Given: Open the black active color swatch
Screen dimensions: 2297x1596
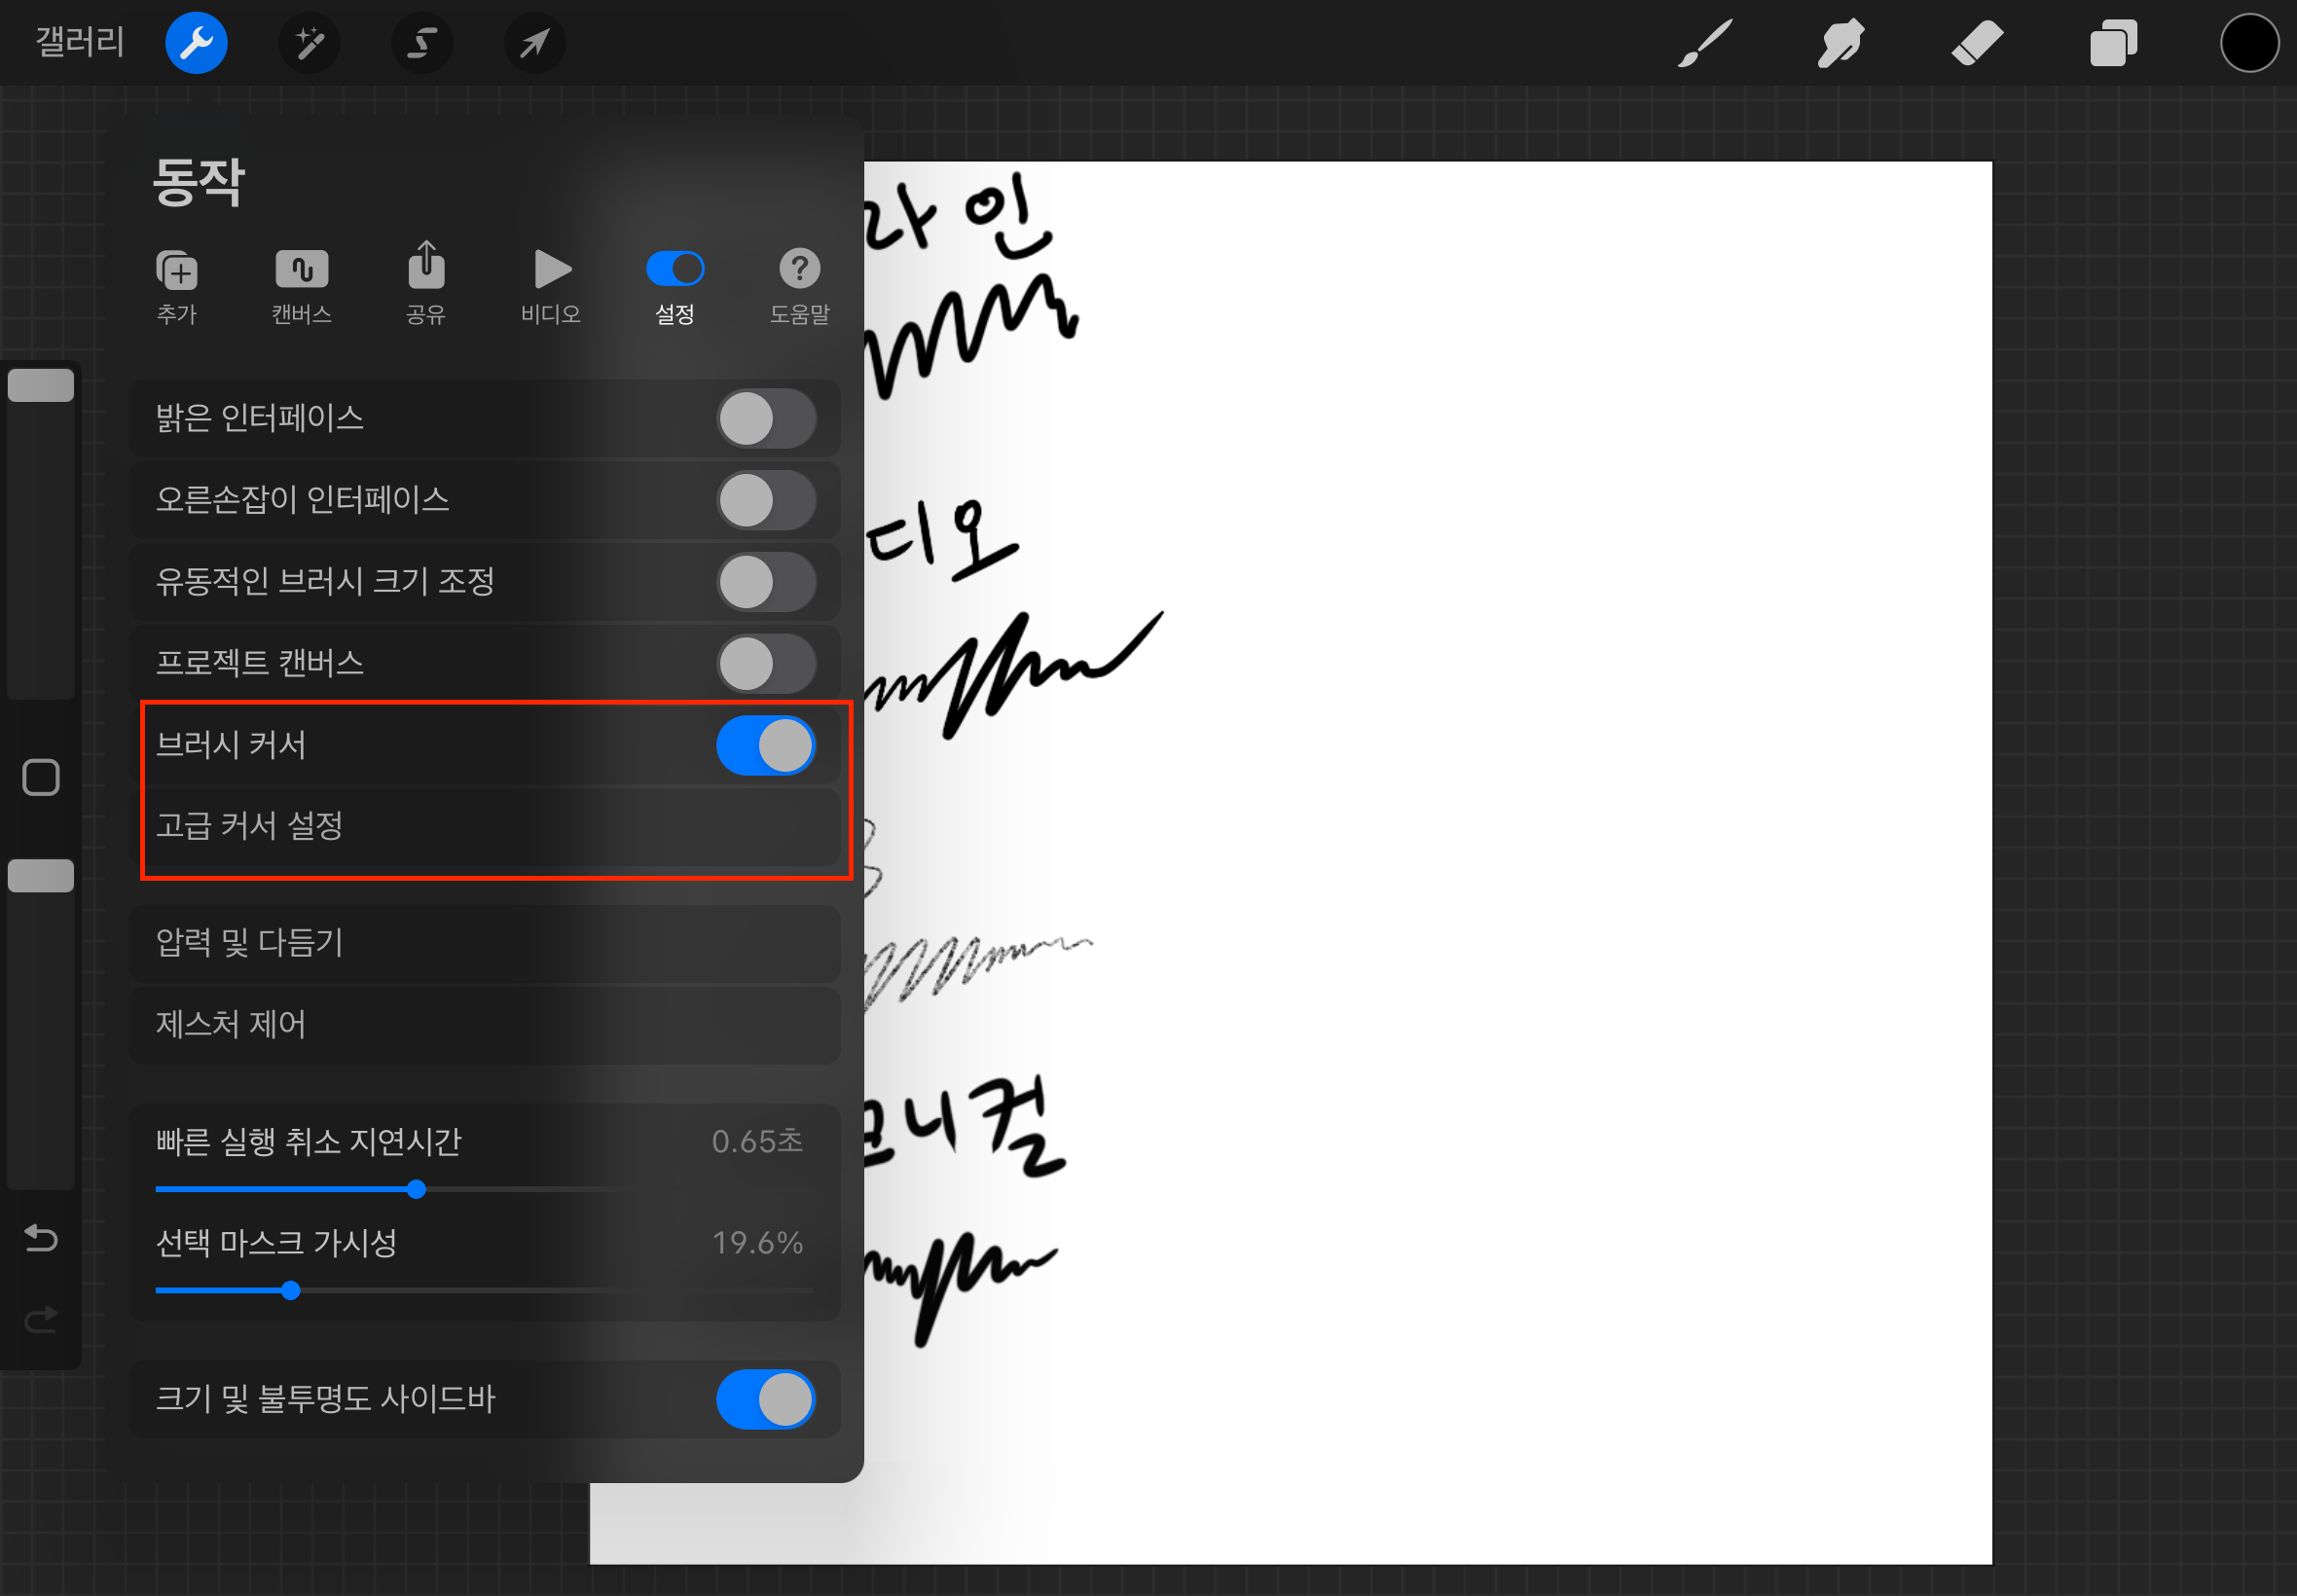Looking at the screenshot, I should tap(2249, 43).
